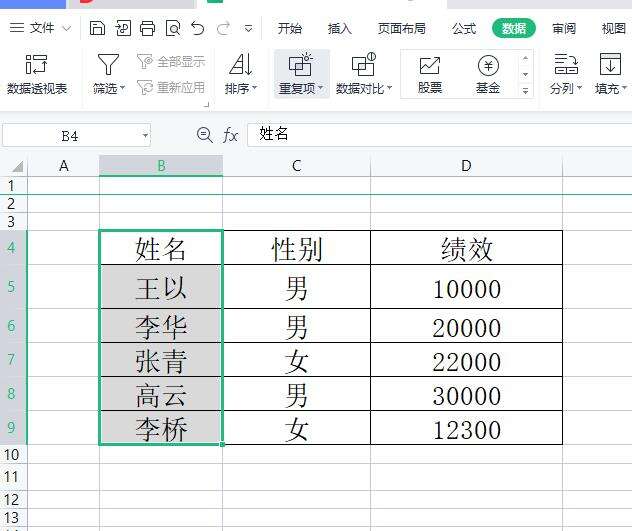The image size is (632, 531).
Task: Select column C header
Action: click(296, 166)
